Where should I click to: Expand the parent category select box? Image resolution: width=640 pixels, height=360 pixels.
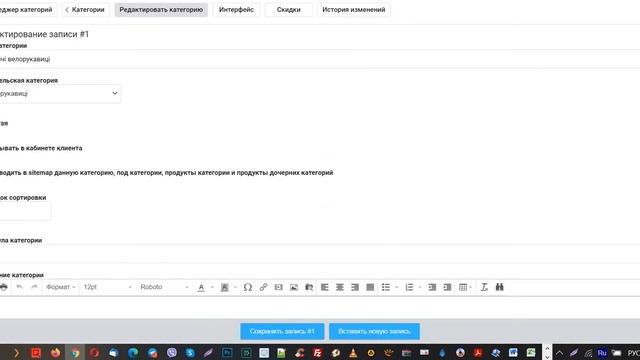(x=60, y=93)
